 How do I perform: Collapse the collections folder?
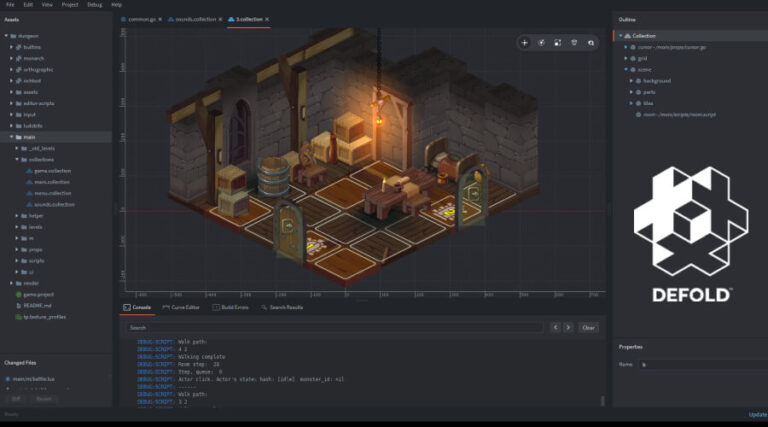tap(17, 160)
